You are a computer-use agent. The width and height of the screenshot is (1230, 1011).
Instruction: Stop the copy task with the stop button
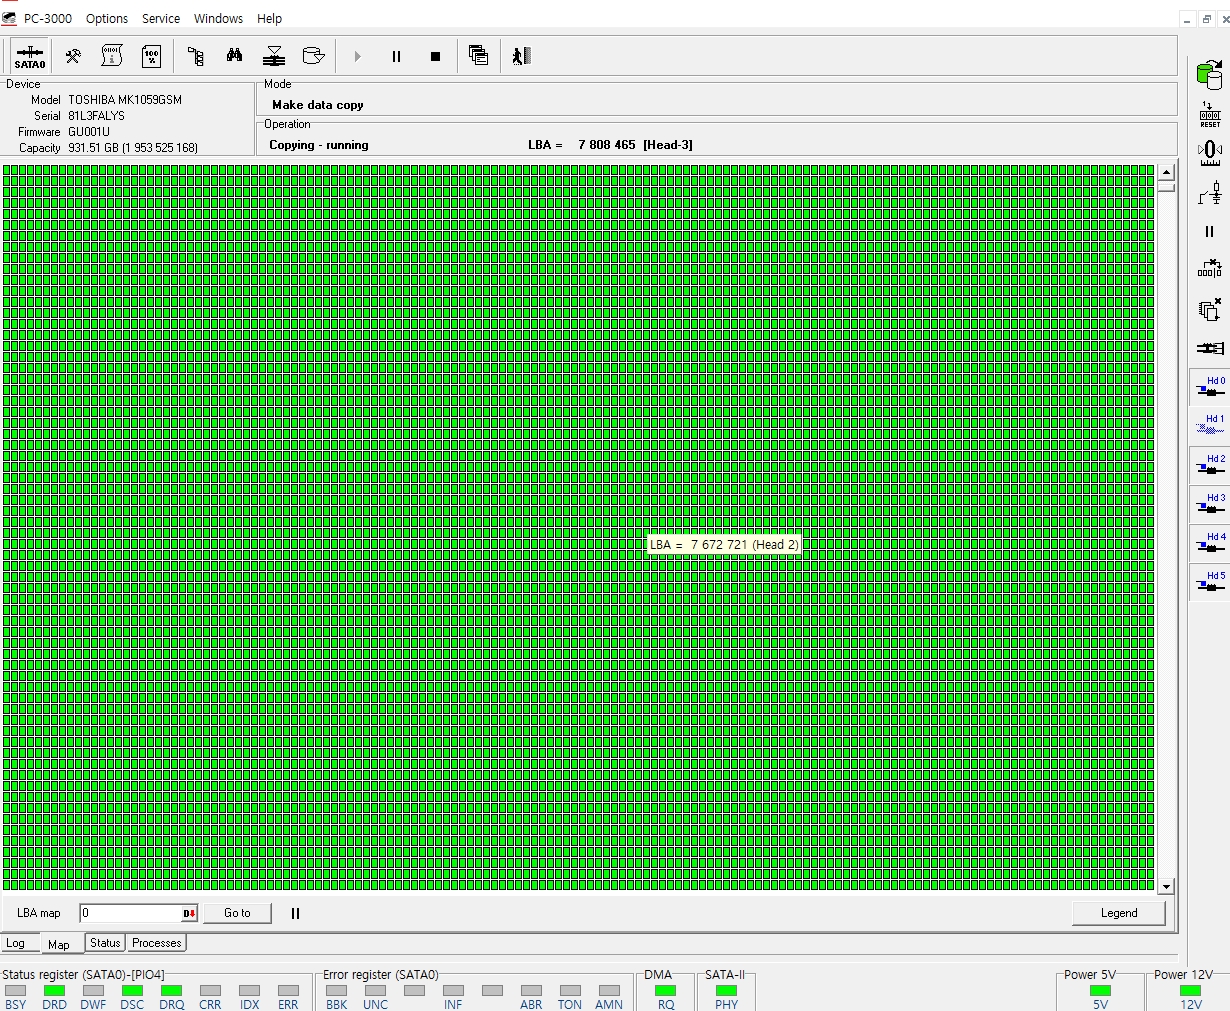click(435, 56)
